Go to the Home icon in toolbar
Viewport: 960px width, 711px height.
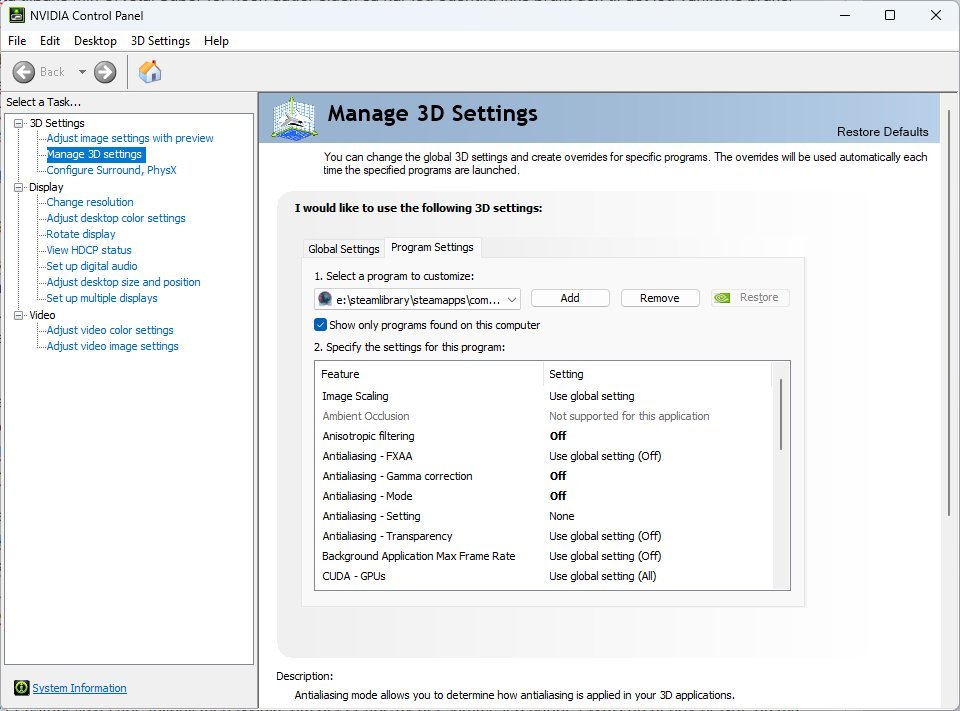pyautogui.click(x=150, y=72)
